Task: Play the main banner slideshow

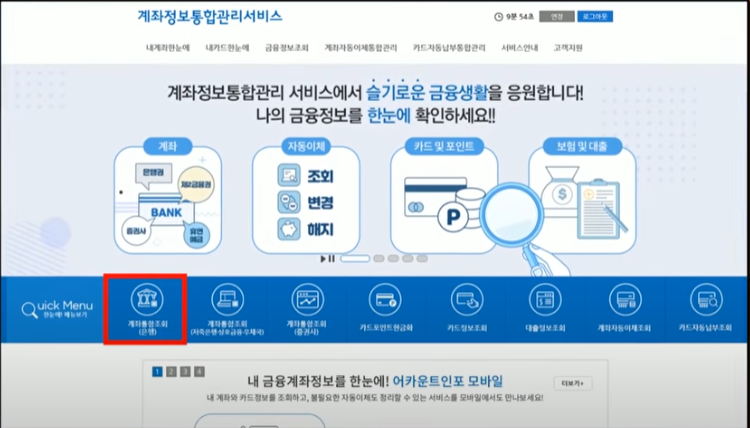Action: pos(323,259)
